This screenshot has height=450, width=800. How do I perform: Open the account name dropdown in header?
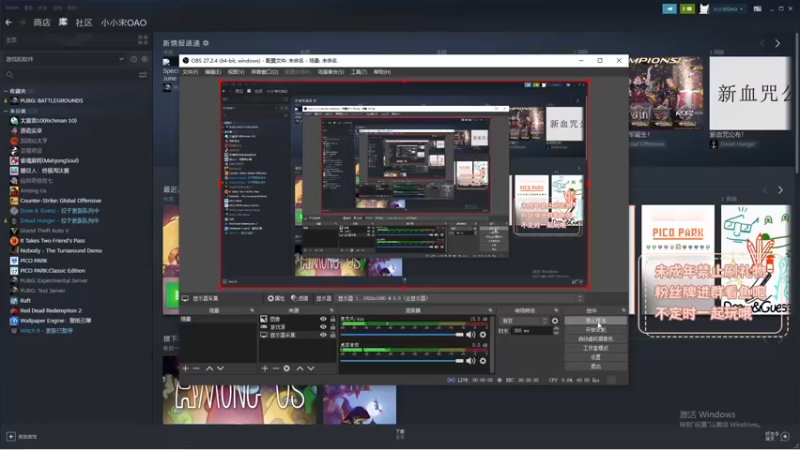pos(729,9)
